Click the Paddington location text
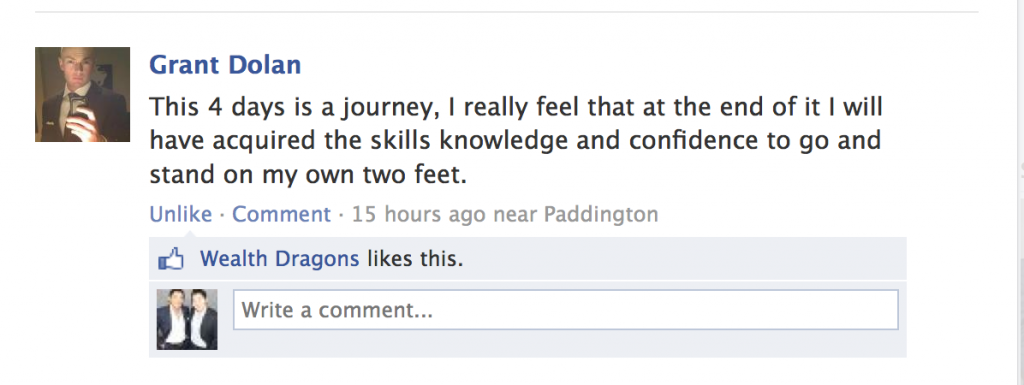The height and width of the screenshot is (385, 1024). coord(601,214)
